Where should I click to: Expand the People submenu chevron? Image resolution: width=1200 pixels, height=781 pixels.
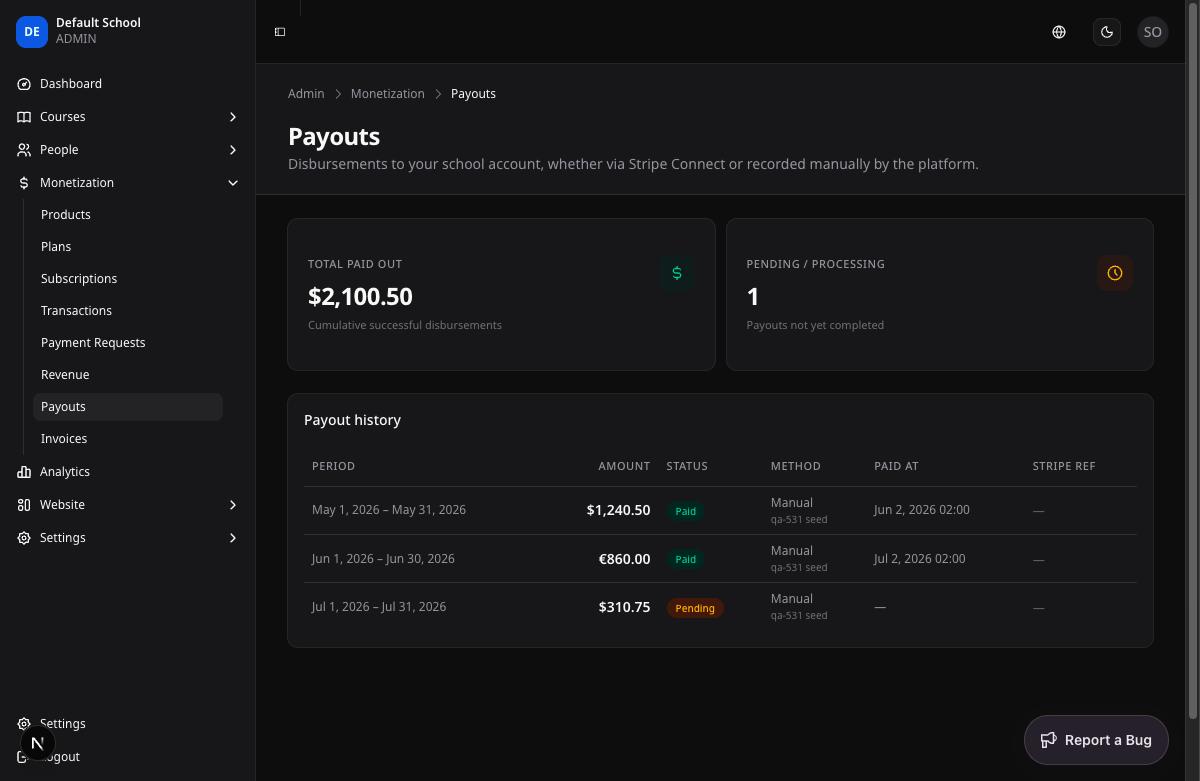(233, 150)
